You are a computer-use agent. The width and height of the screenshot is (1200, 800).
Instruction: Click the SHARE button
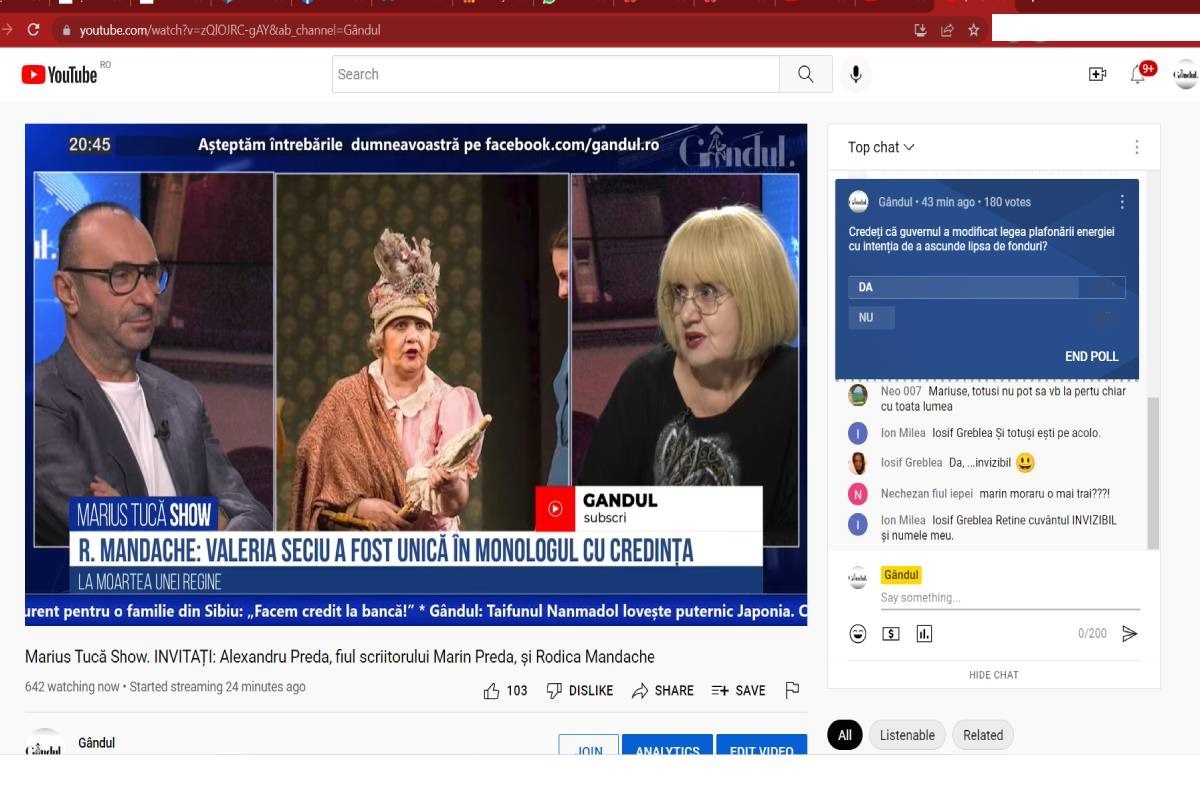[x=662, y=690]
